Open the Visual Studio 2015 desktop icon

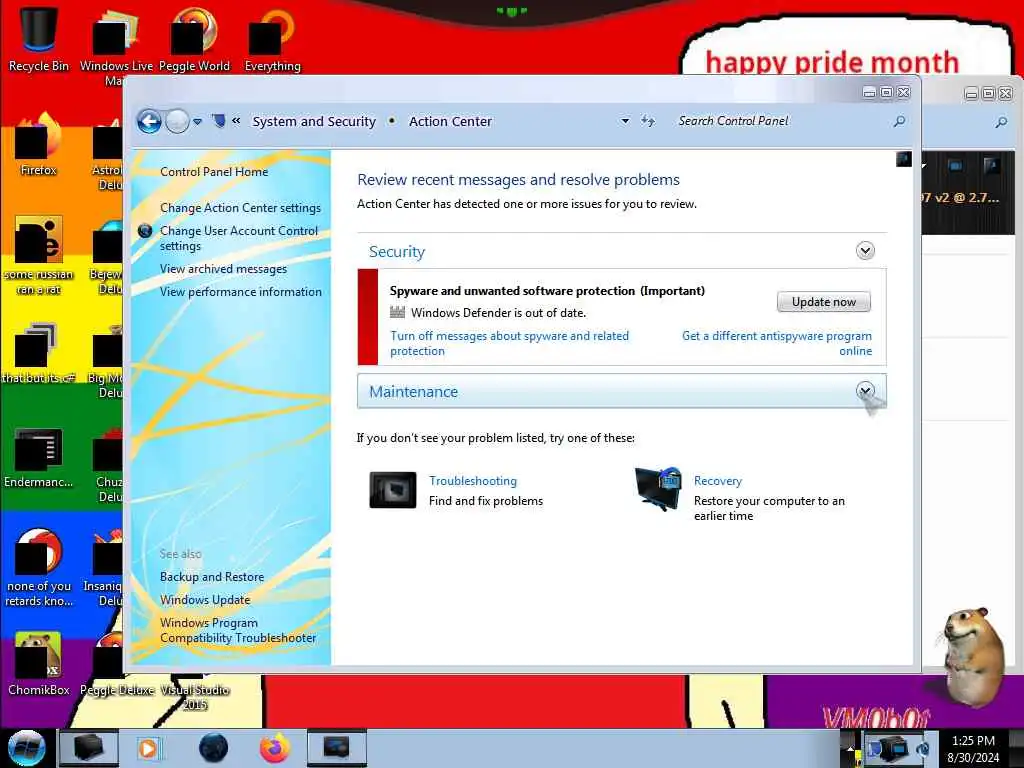195,696
